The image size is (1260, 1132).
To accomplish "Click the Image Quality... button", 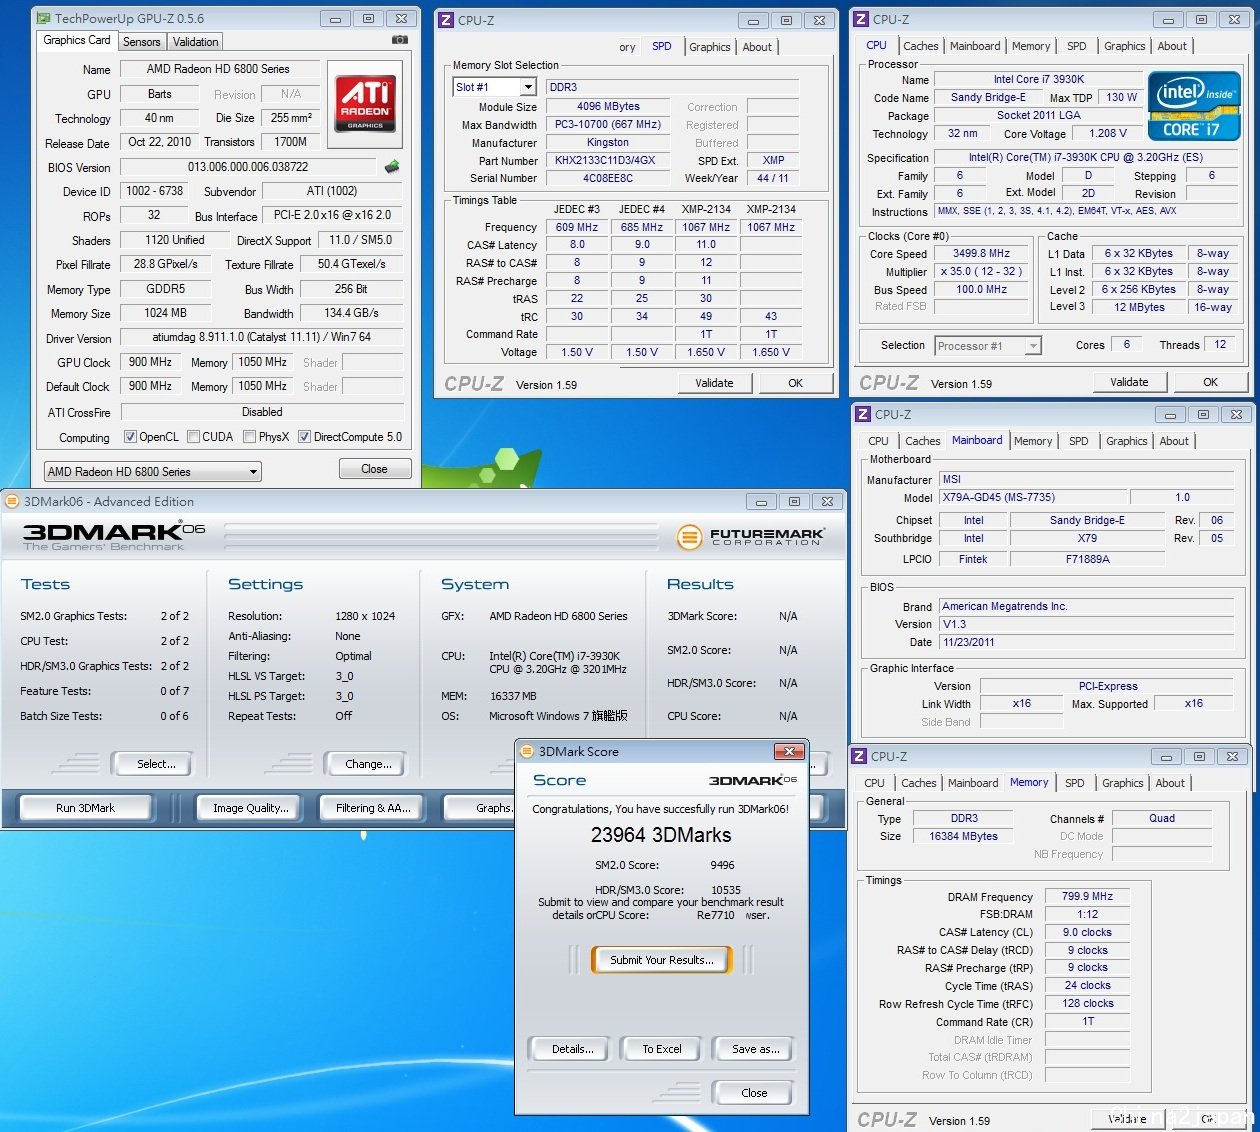I will tap(250, 808).
